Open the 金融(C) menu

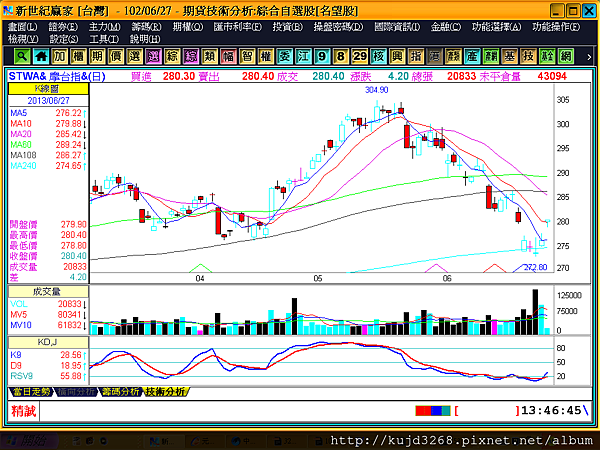pyautogui.click(x=446, y=27)
